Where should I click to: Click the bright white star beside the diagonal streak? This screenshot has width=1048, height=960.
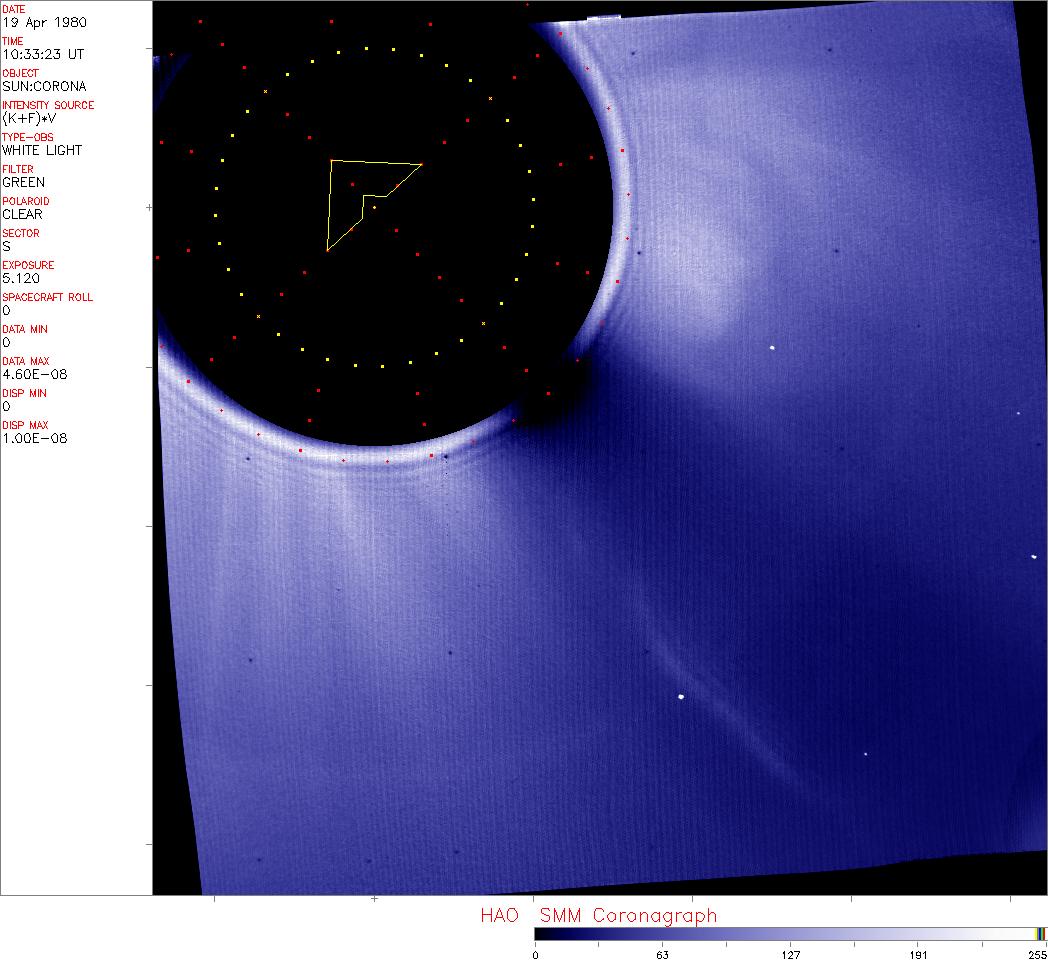(x=681, y=697)
